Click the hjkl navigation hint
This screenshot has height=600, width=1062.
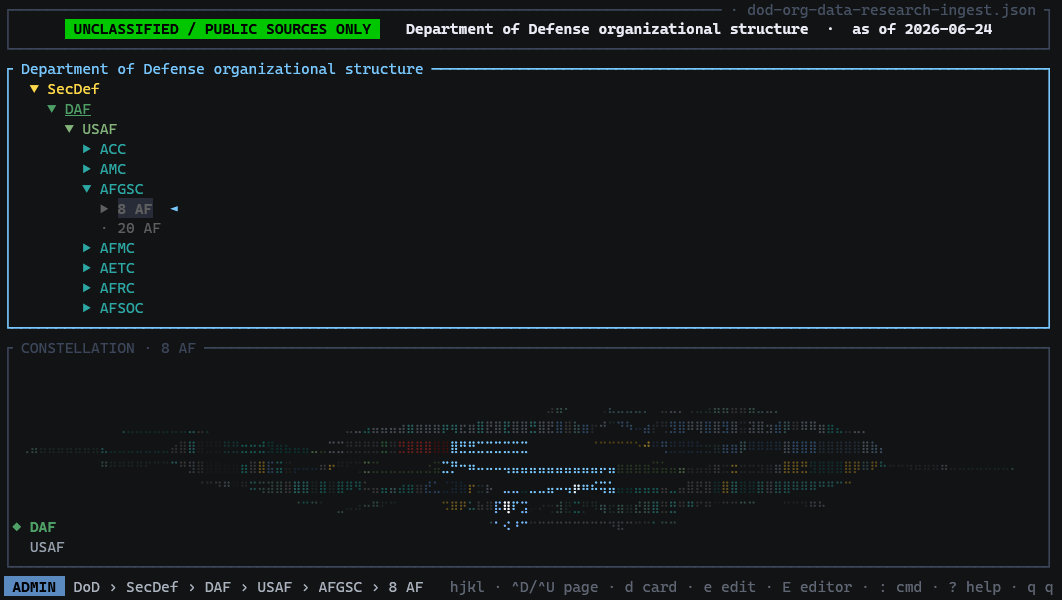pyautogui.click(x=467, y=587)
